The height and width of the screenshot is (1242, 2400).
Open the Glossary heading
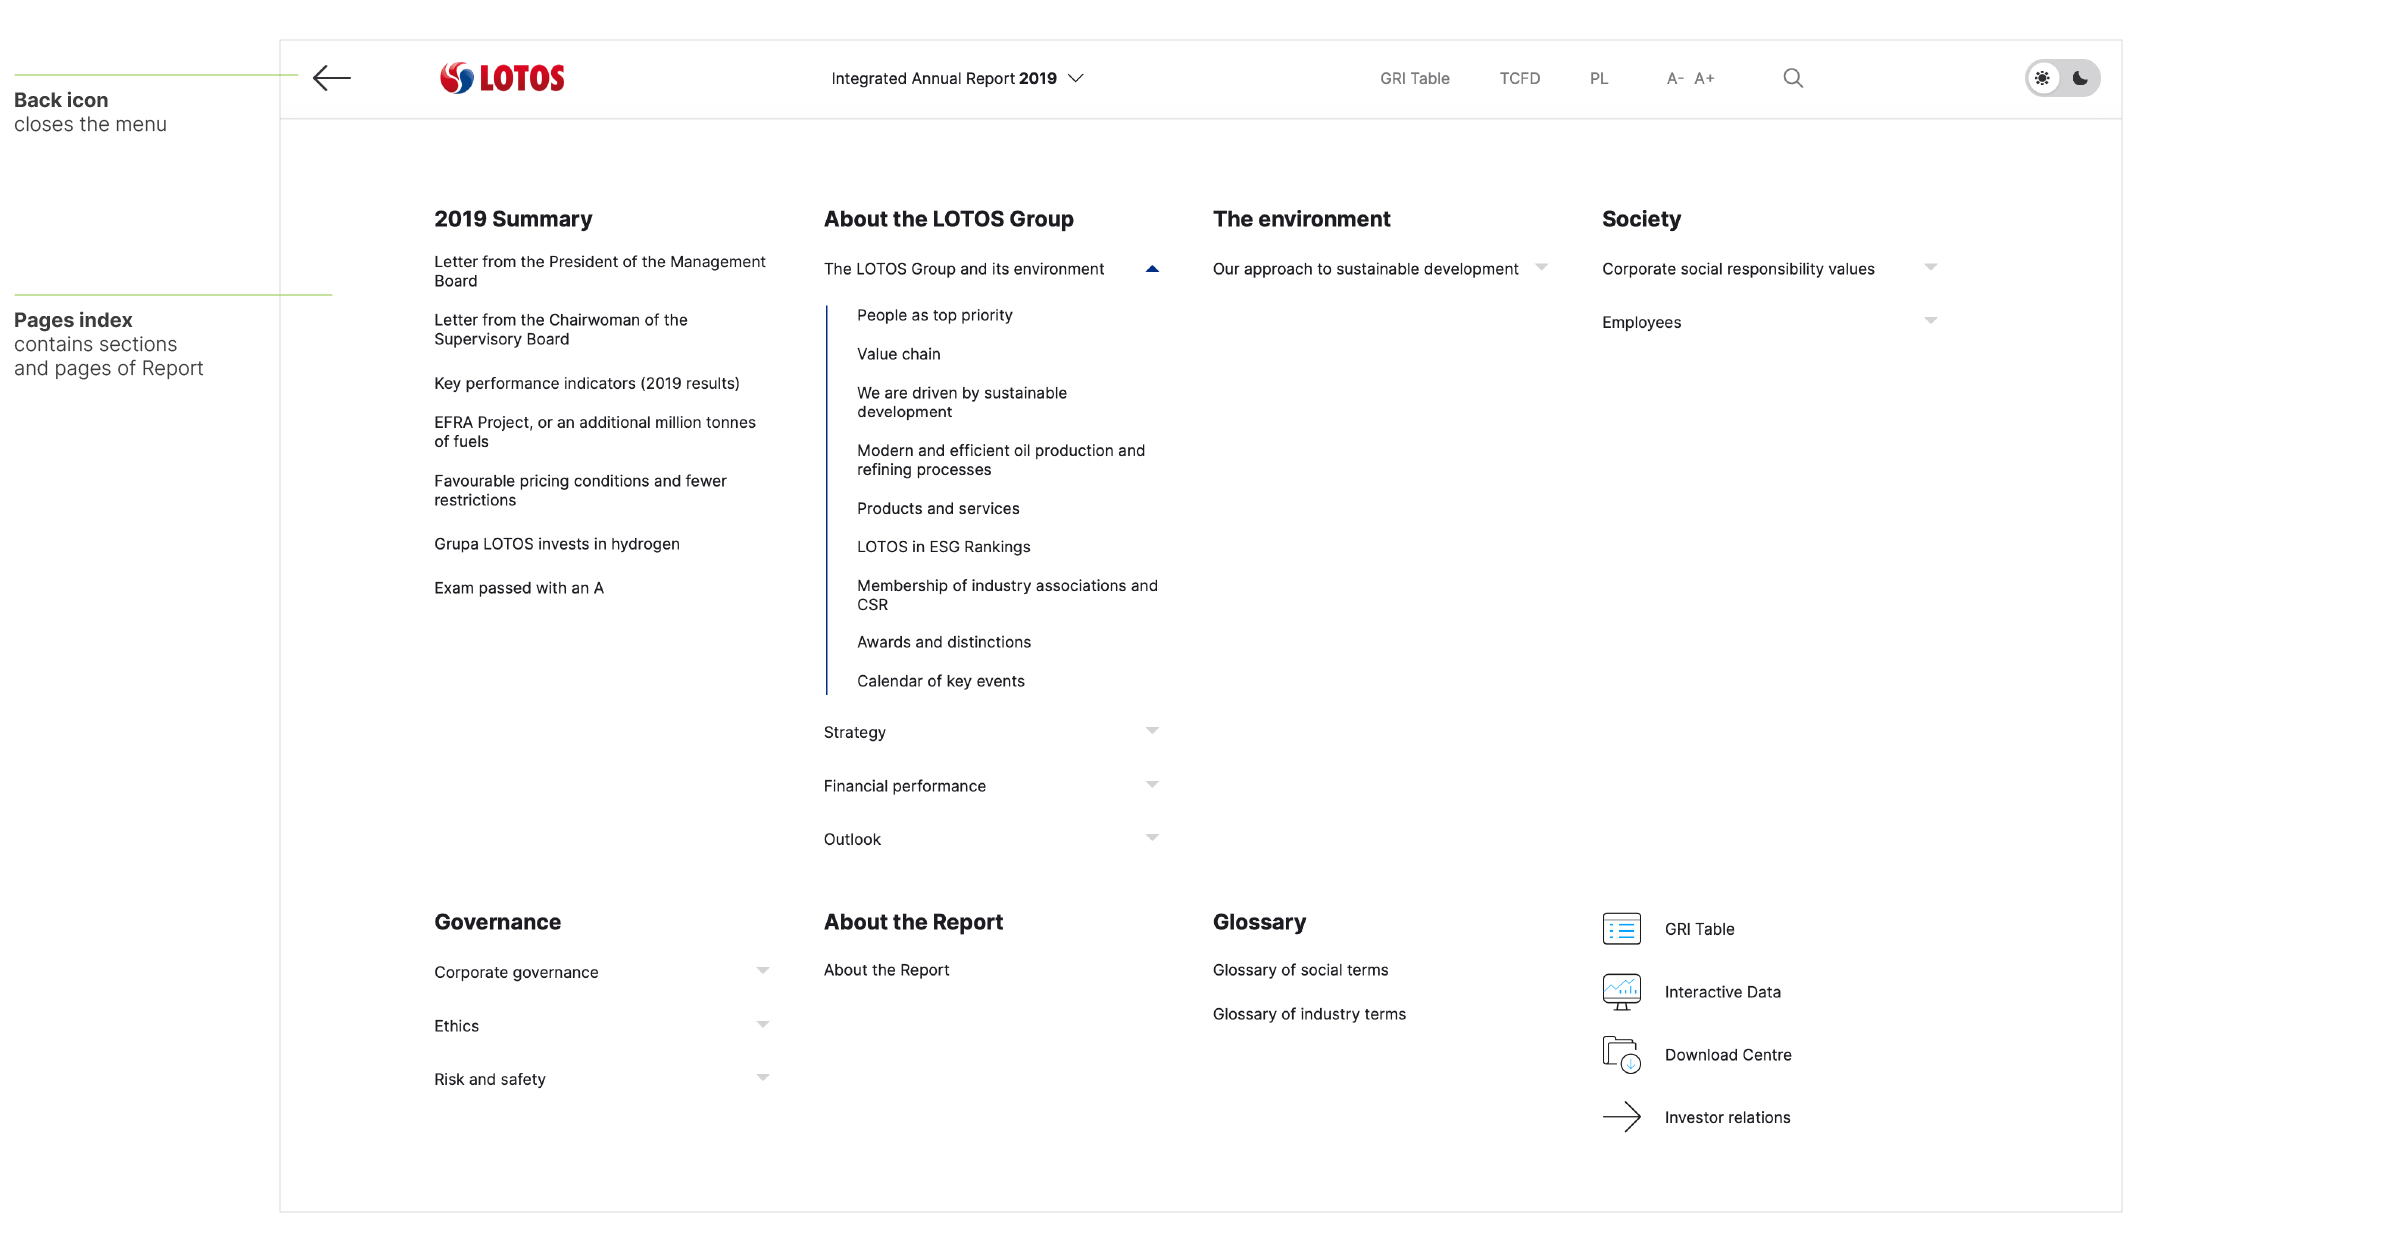click(x=1259, y=922)
